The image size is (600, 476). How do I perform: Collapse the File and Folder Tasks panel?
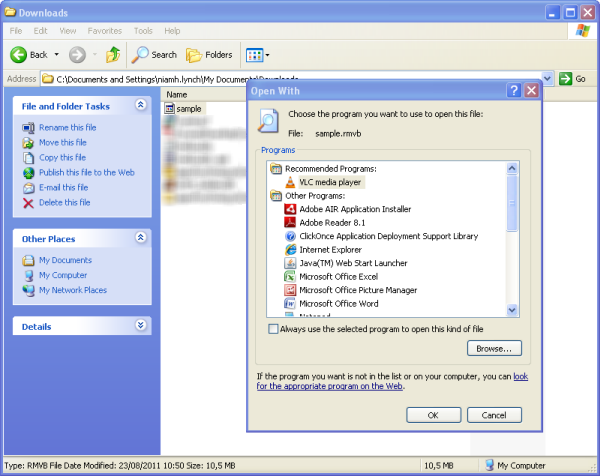[x=141, y=105]
